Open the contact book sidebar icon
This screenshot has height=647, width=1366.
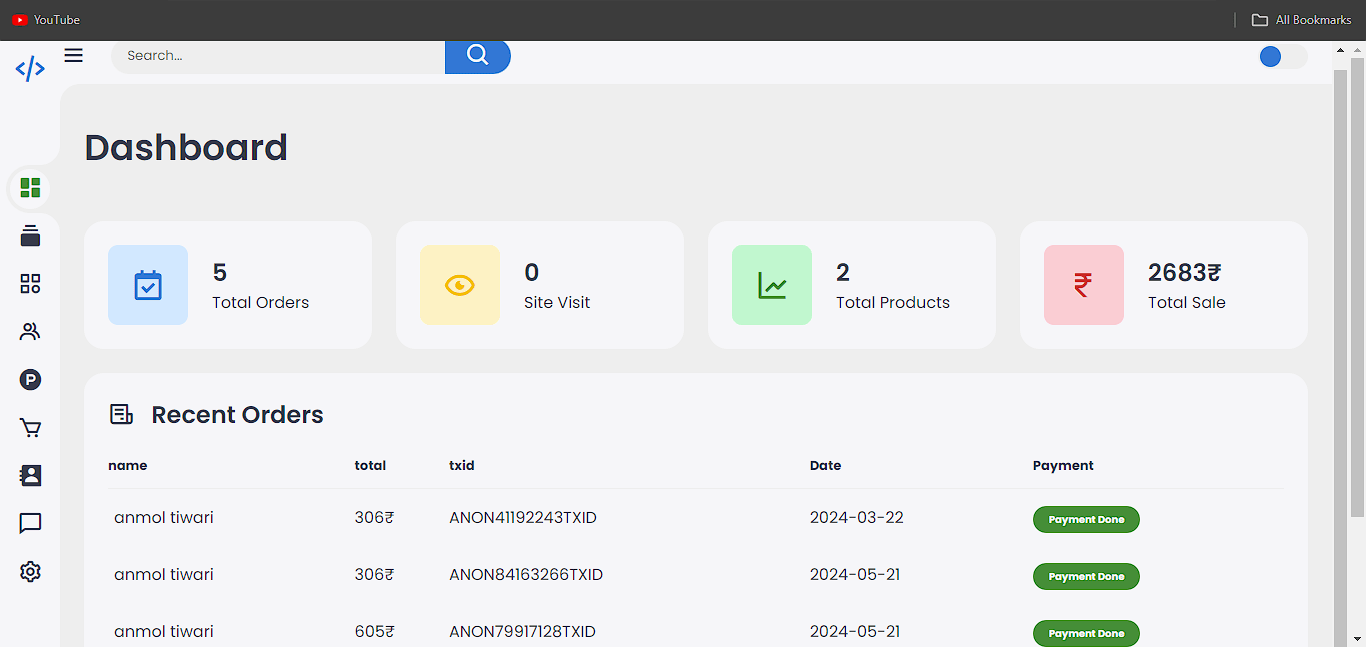30,475
